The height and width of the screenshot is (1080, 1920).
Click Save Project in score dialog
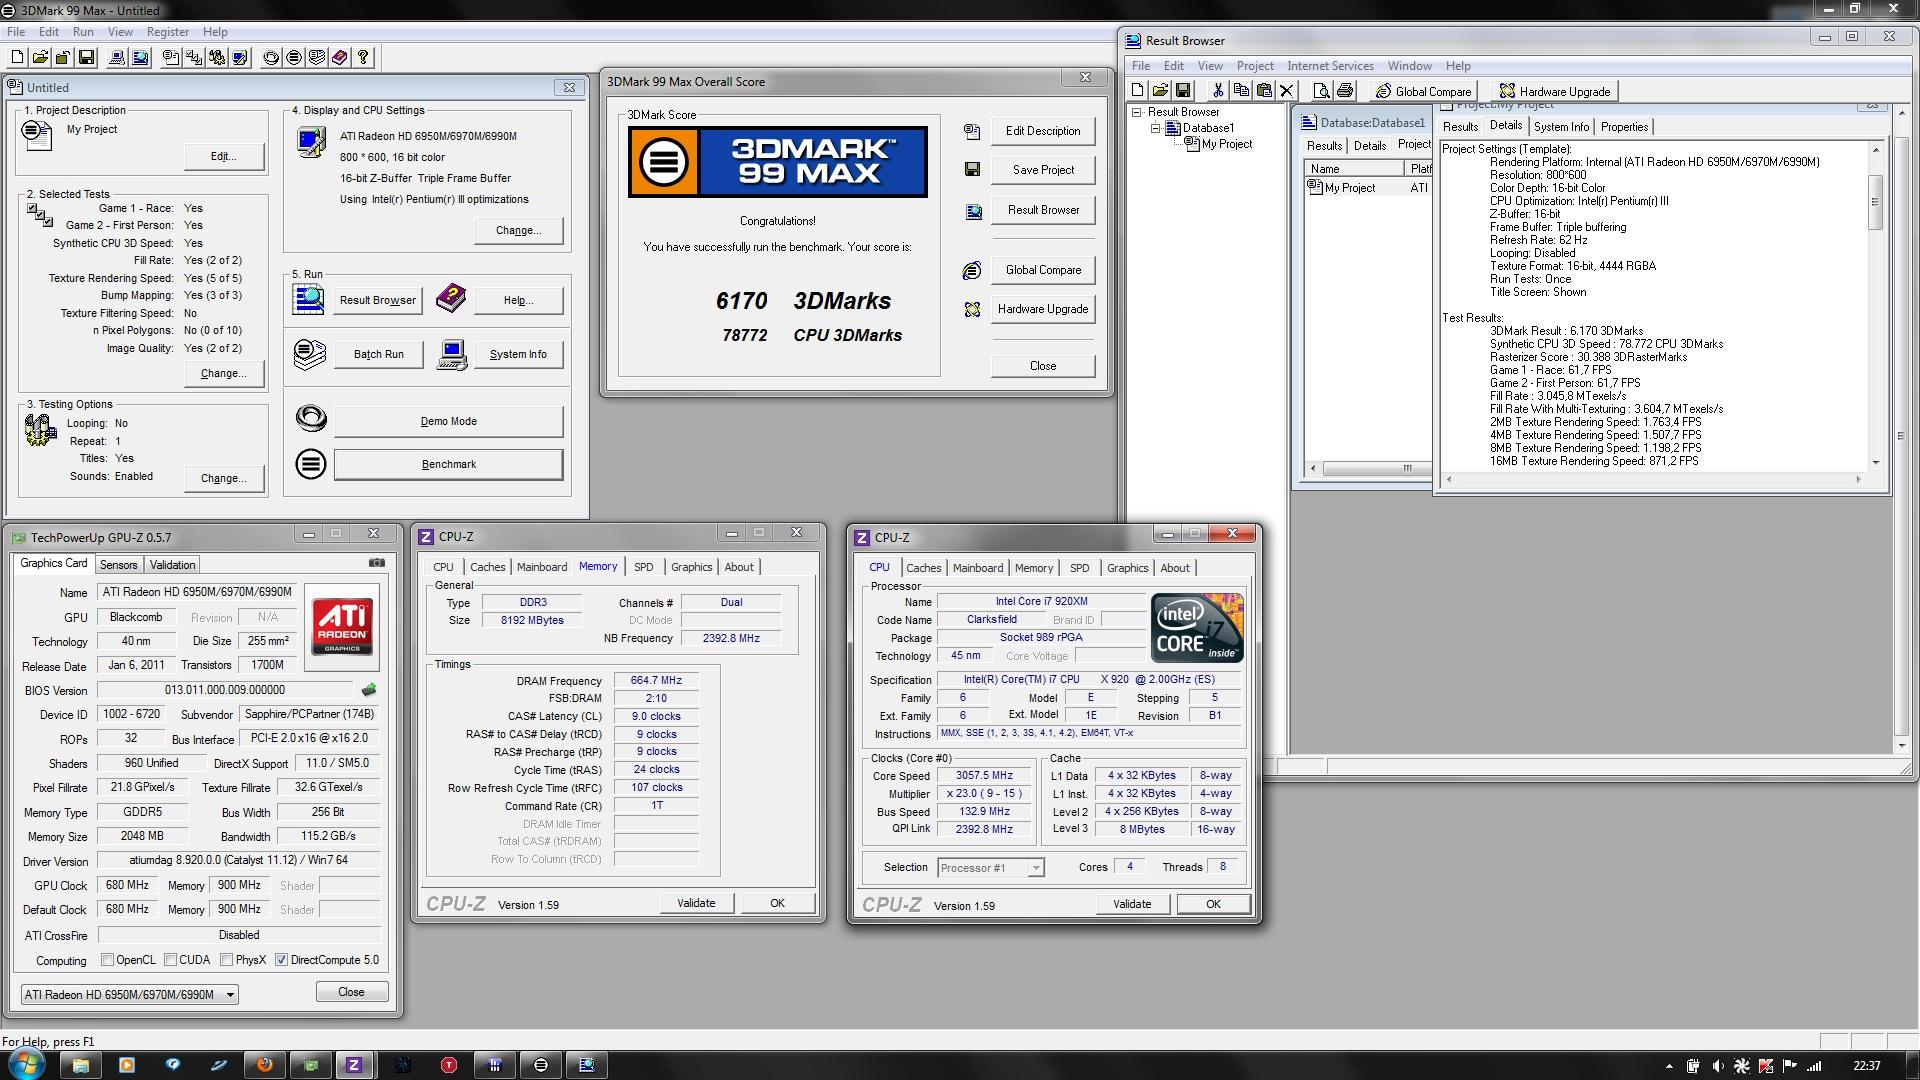(1043, 170)
